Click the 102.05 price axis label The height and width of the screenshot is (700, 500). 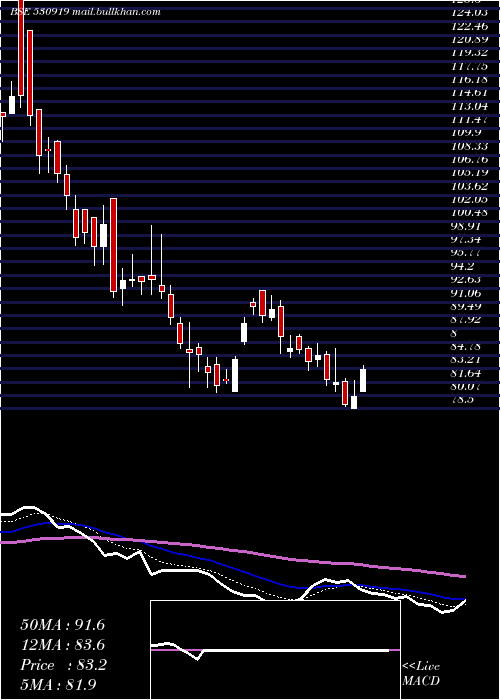click(x=469, y=200)
